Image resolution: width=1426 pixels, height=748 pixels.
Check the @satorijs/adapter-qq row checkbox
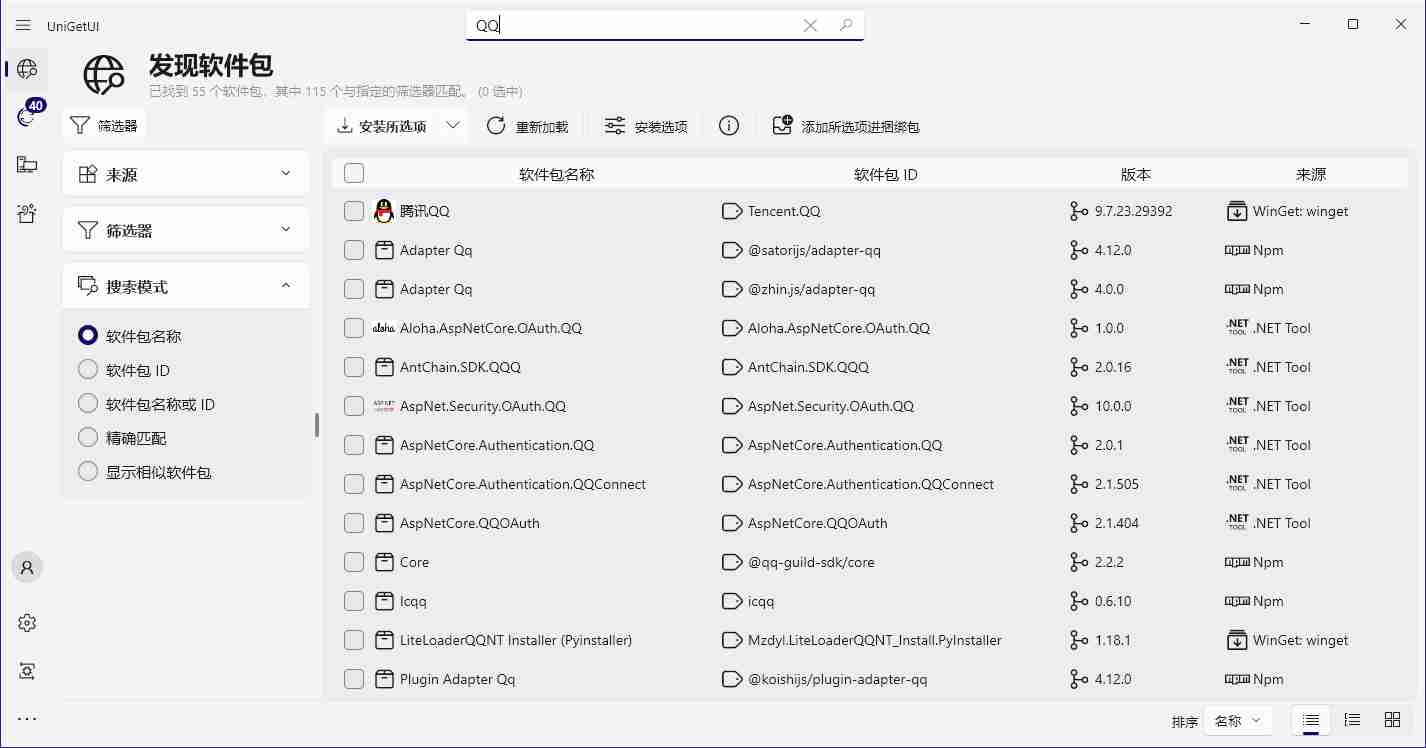coord(354,250)
